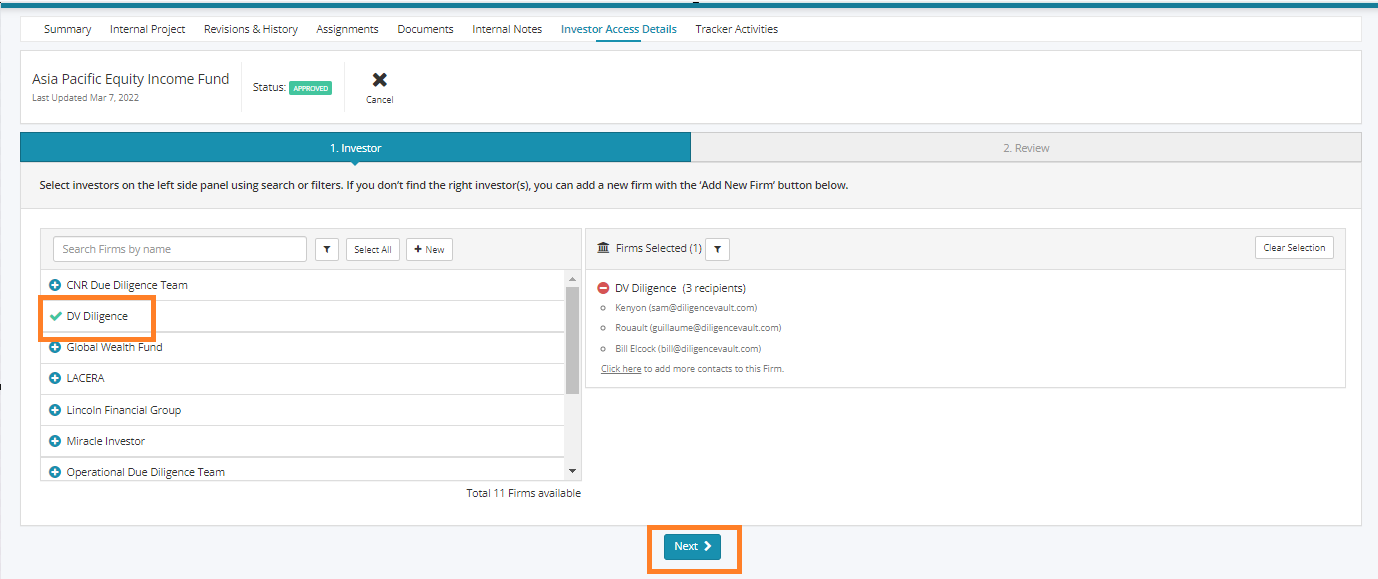Image resolution: width=1378 pixels, height=579 pixels.
Task: Click the Cancel X icon
Action: tap(379, 80)
